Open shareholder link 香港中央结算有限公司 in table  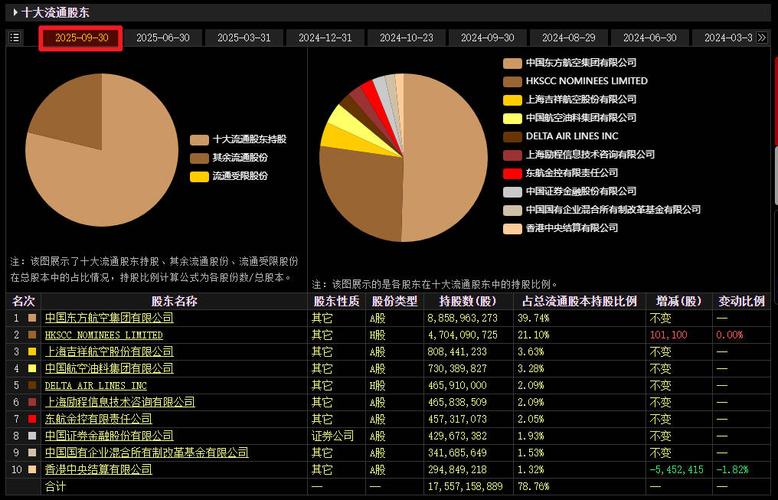[x=98, y=469]
